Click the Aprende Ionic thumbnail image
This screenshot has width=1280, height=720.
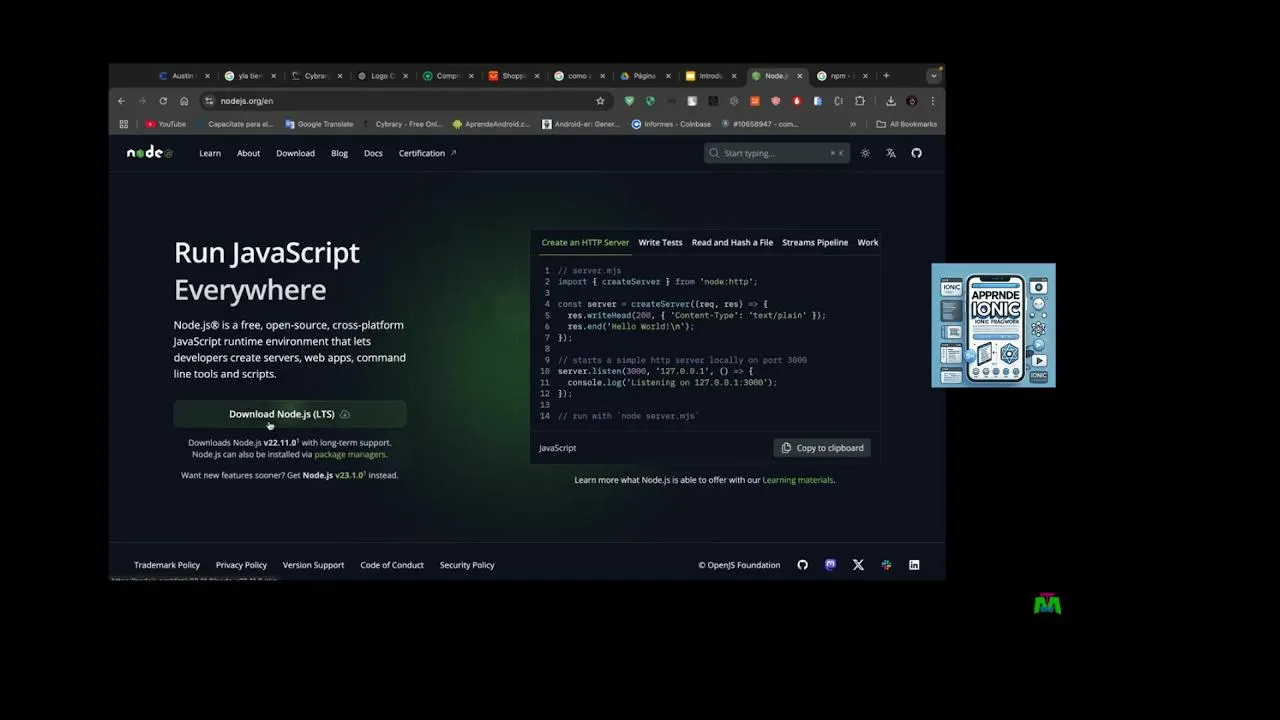993,325
